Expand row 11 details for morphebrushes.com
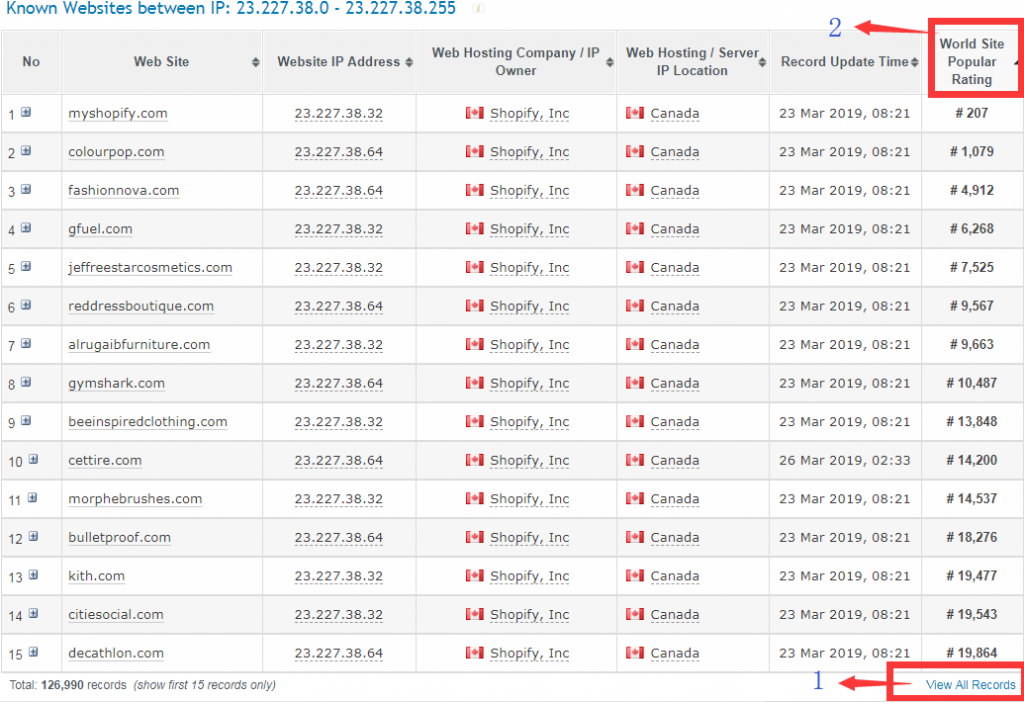This screenshot has height=702, width=1024. (33, 498)
